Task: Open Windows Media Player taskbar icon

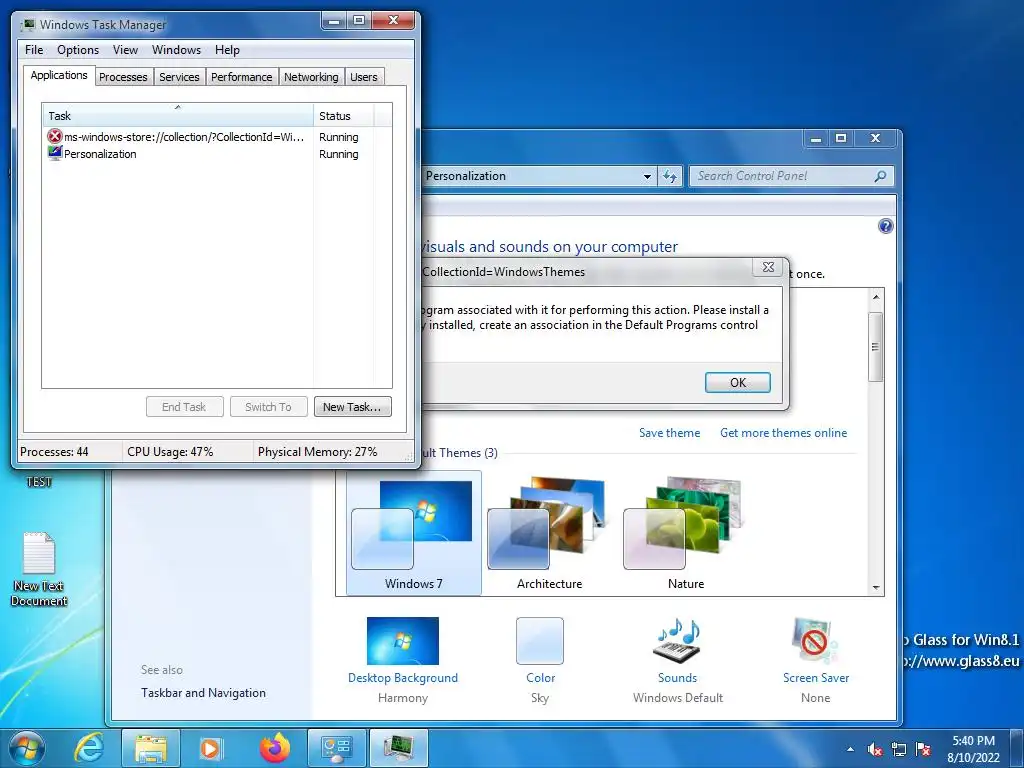Action: point(210,748)
